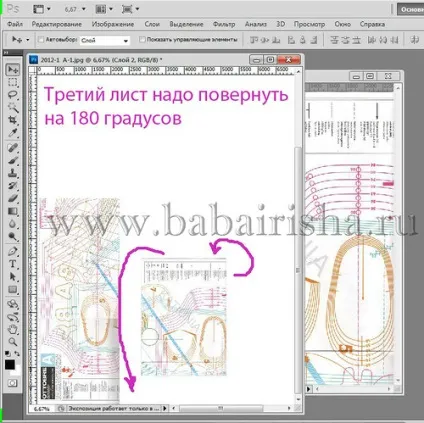This screenshot has height=423, width=424.
Task: Select the Zoom tool in the toolbox
Action: click(x=13, y=342)
